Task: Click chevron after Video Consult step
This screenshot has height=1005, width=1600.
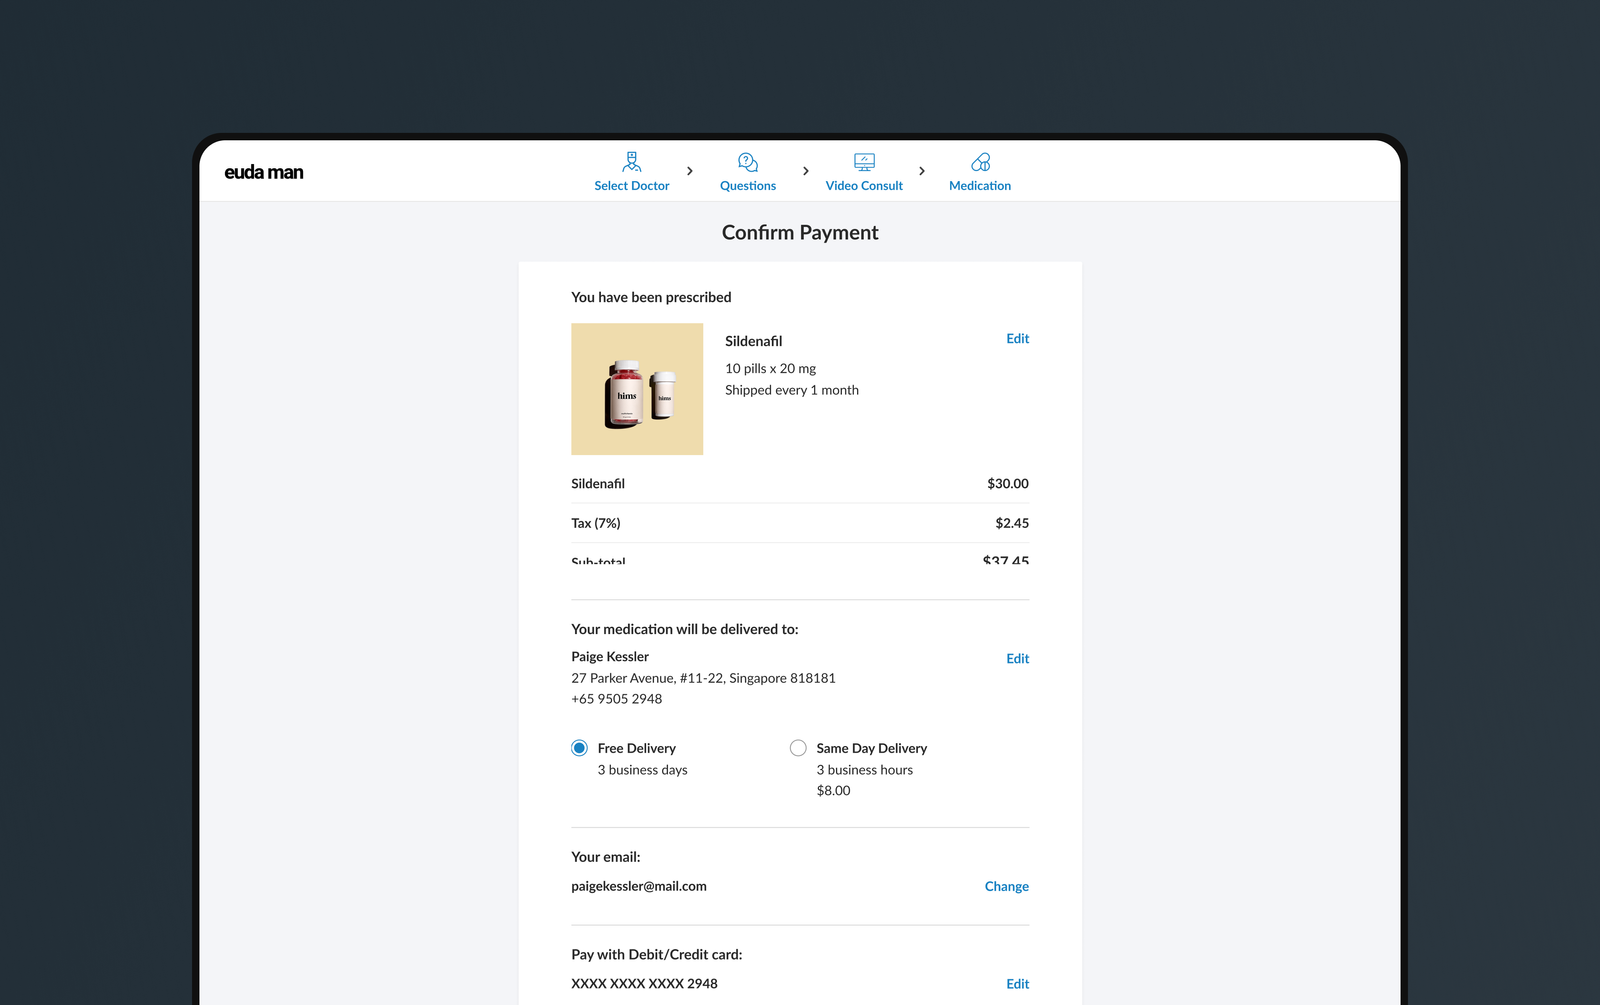Action: (922, 171)
